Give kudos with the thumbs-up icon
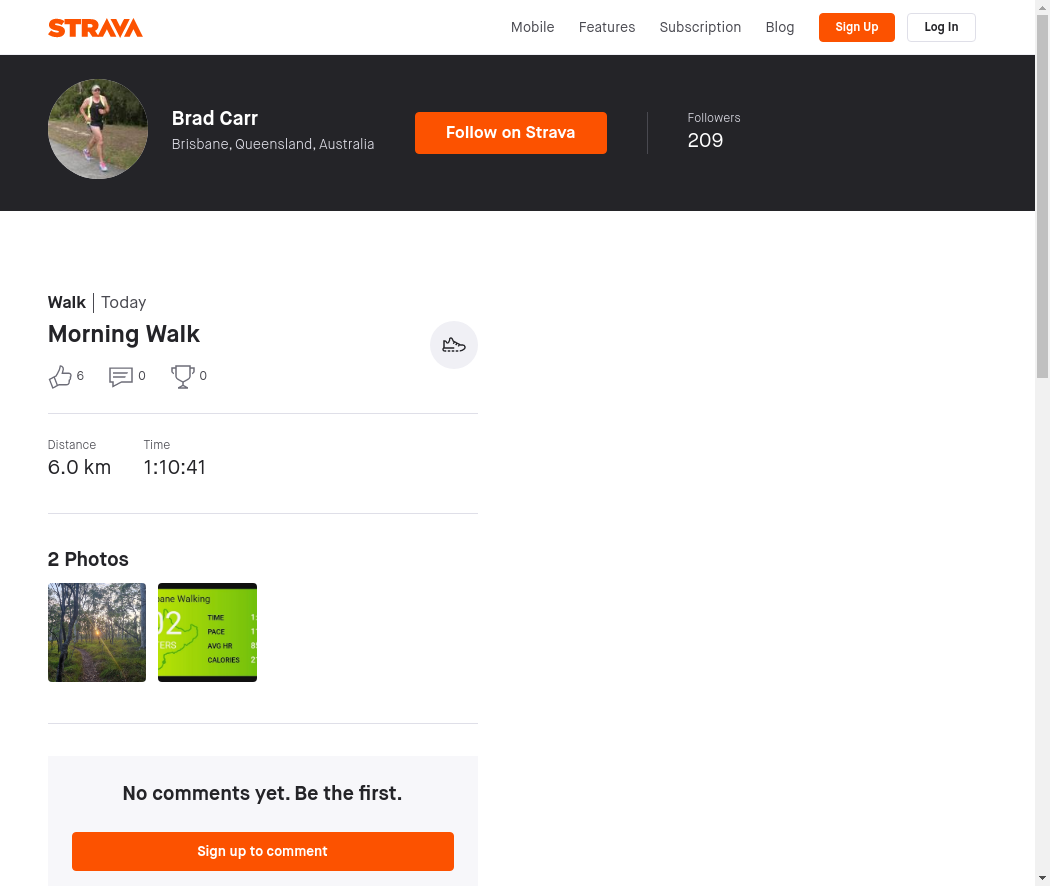Image resolution: width=1050 pixels, height=886 pixels. point(60,376)
